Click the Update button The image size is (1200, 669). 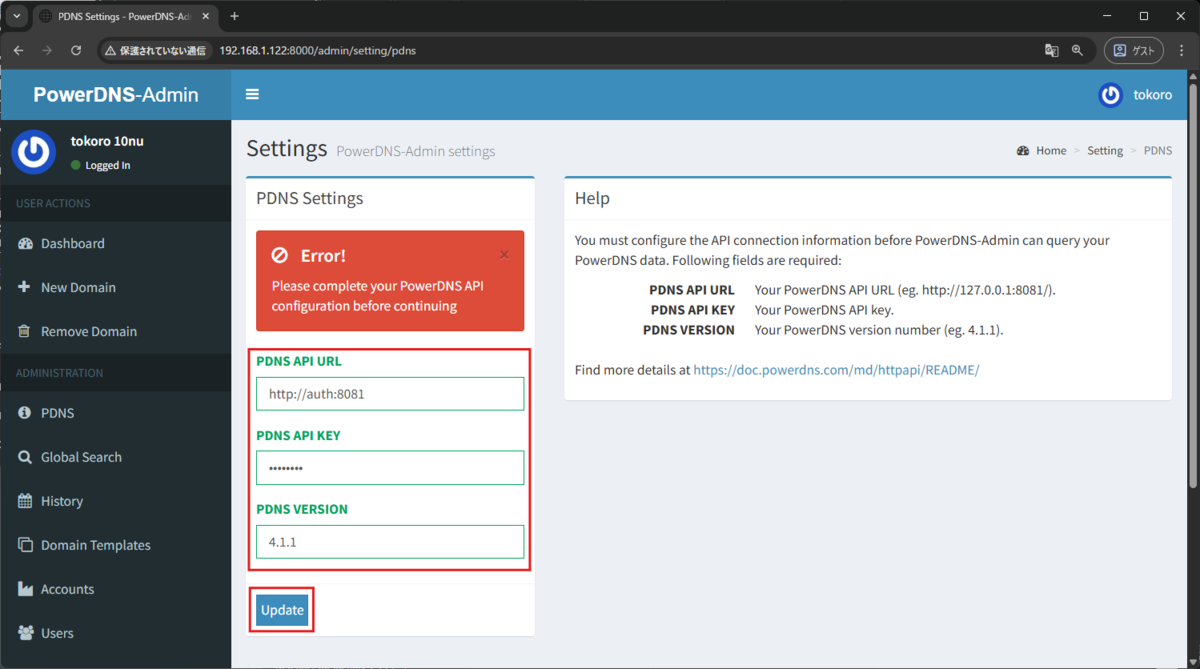(282, 610)
